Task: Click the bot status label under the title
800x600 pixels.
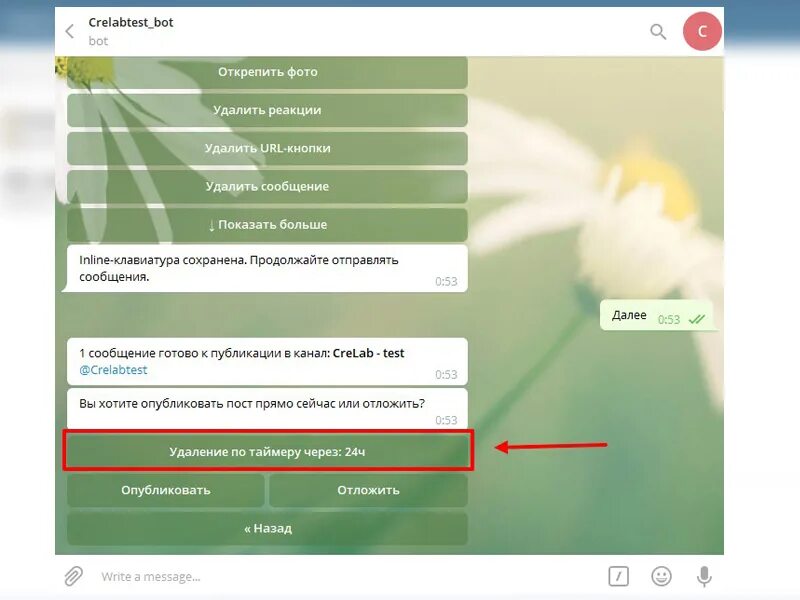Action: point(98,41)
